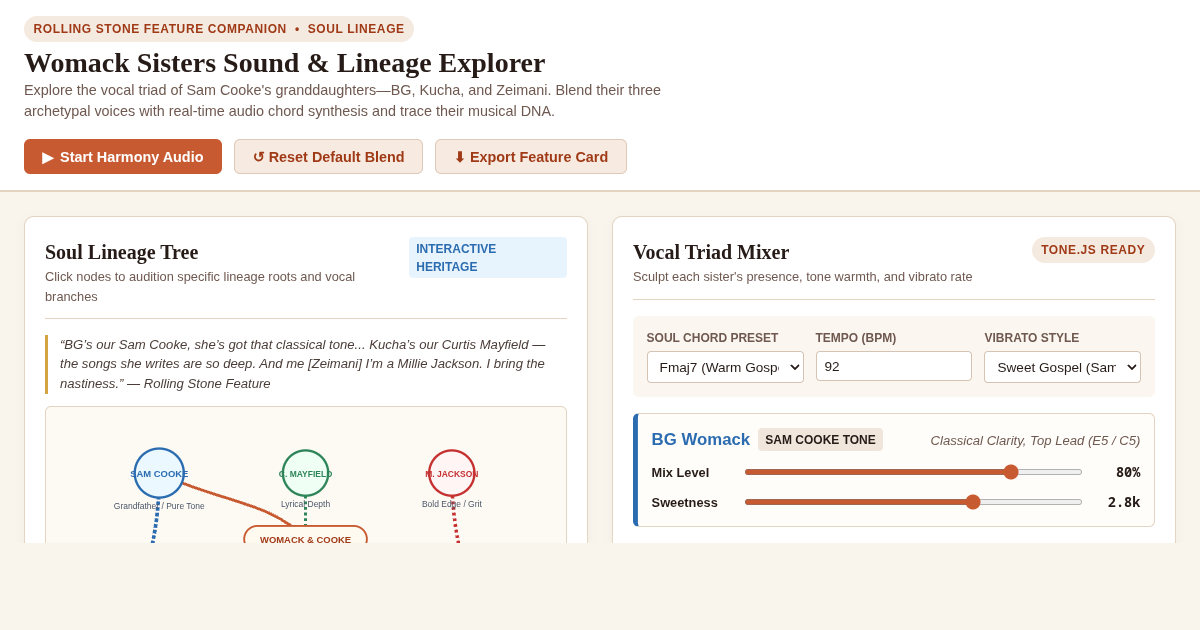Click the Bold Edge / Grit caption
The height and width of the screenshot is (630, 1200).
(x=452, y=504)
